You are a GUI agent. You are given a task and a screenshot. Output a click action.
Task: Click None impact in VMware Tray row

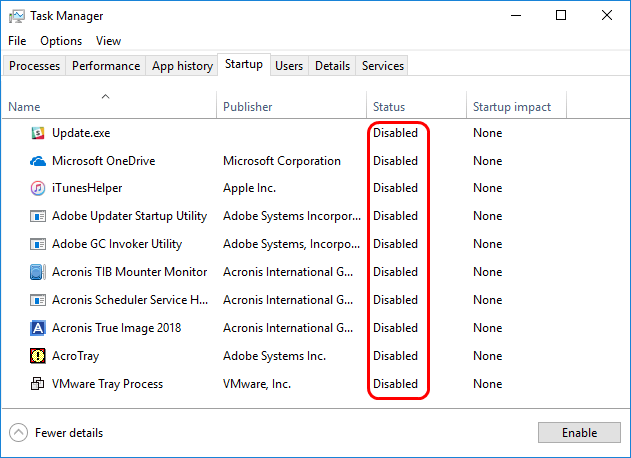[488, 384]
